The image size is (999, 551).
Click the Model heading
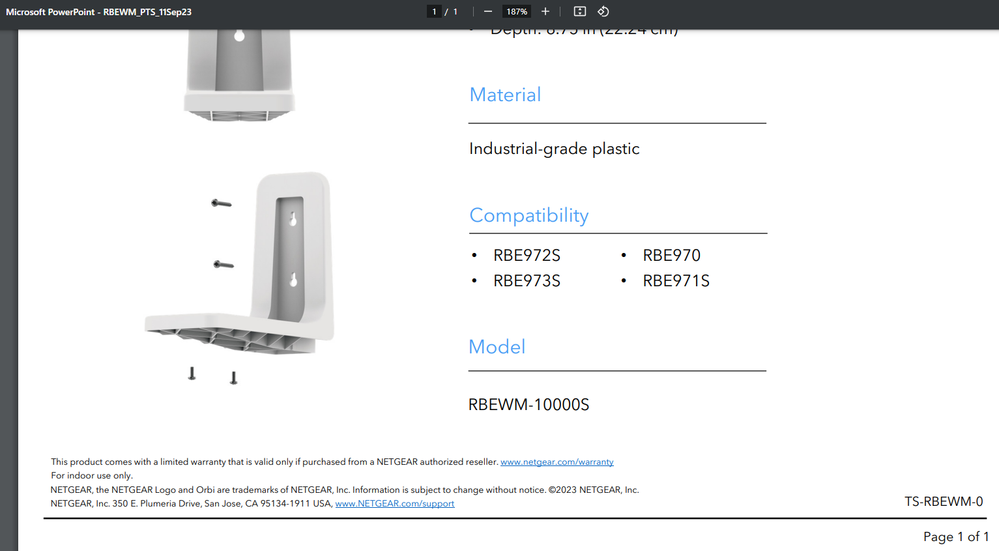tap(497, 347)
